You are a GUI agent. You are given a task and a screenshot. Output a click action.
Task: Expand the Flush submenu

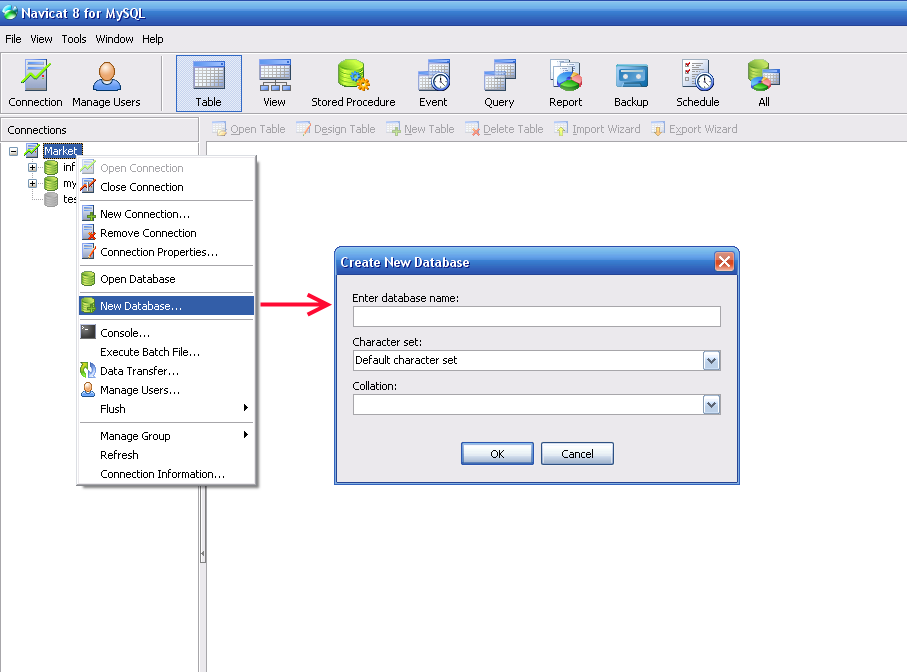167,409
